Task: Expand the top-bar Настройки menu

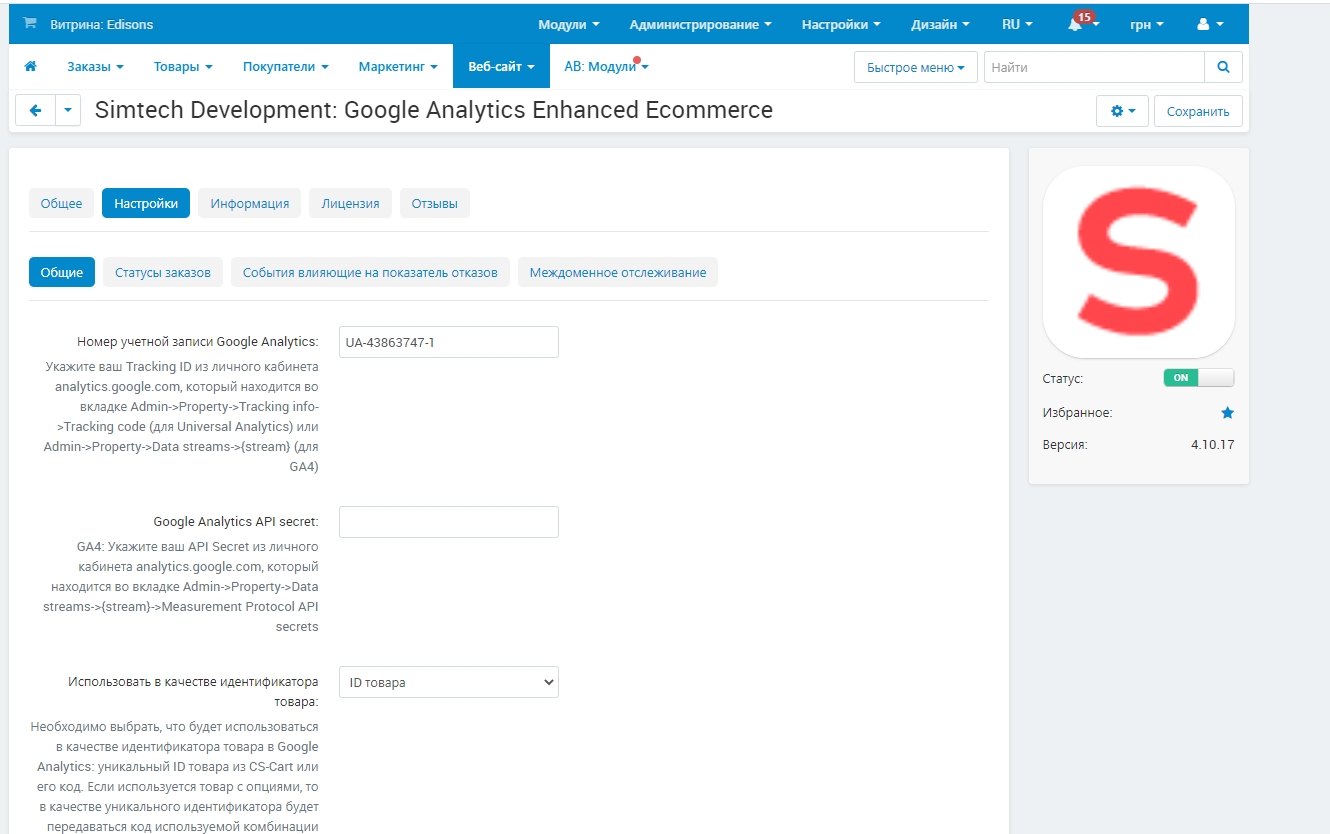Action: (x=841, y=24)
